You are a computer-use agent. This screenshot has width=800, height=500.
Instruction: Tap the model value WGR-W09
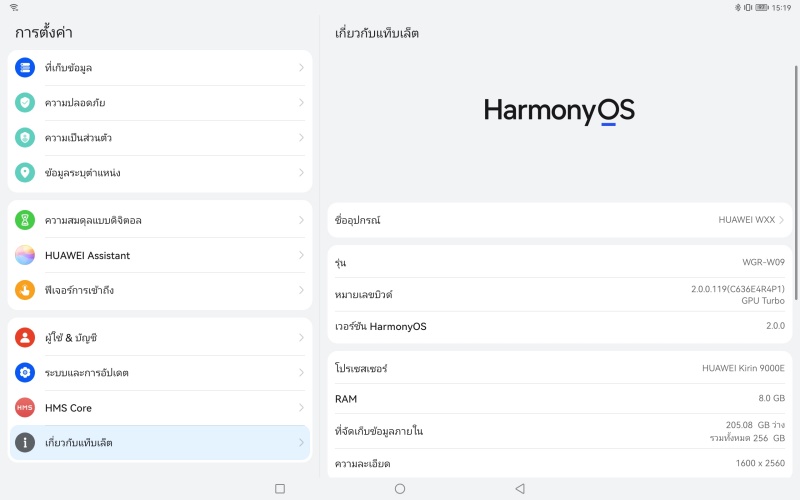tap(763, 262)
